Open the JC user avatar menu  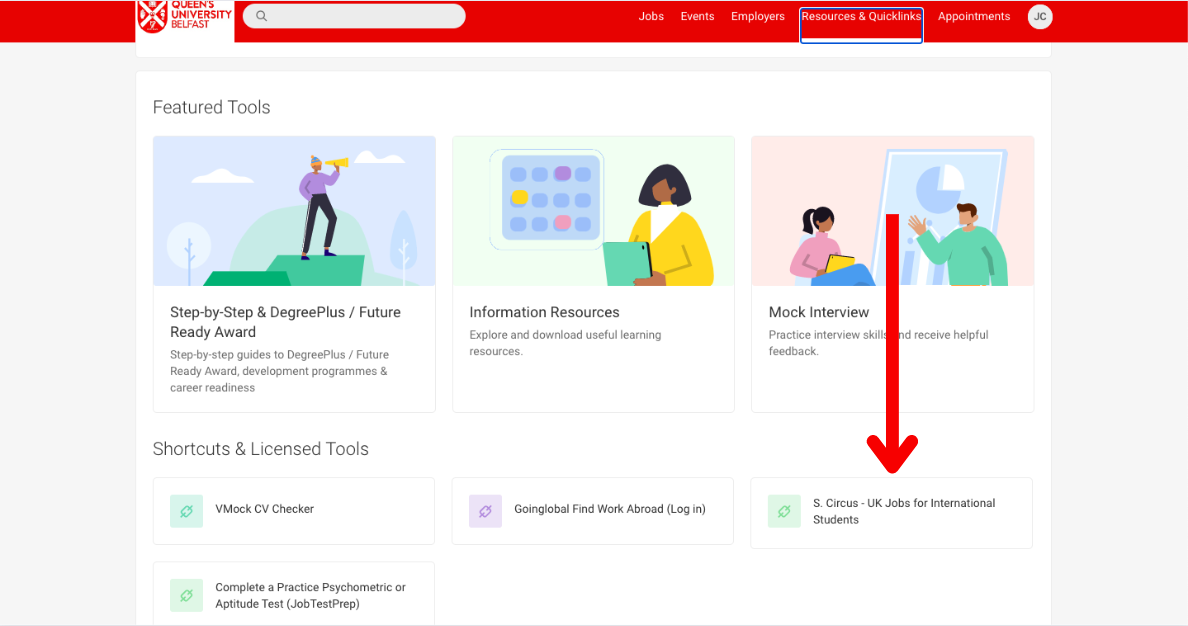pos(1040,16)
